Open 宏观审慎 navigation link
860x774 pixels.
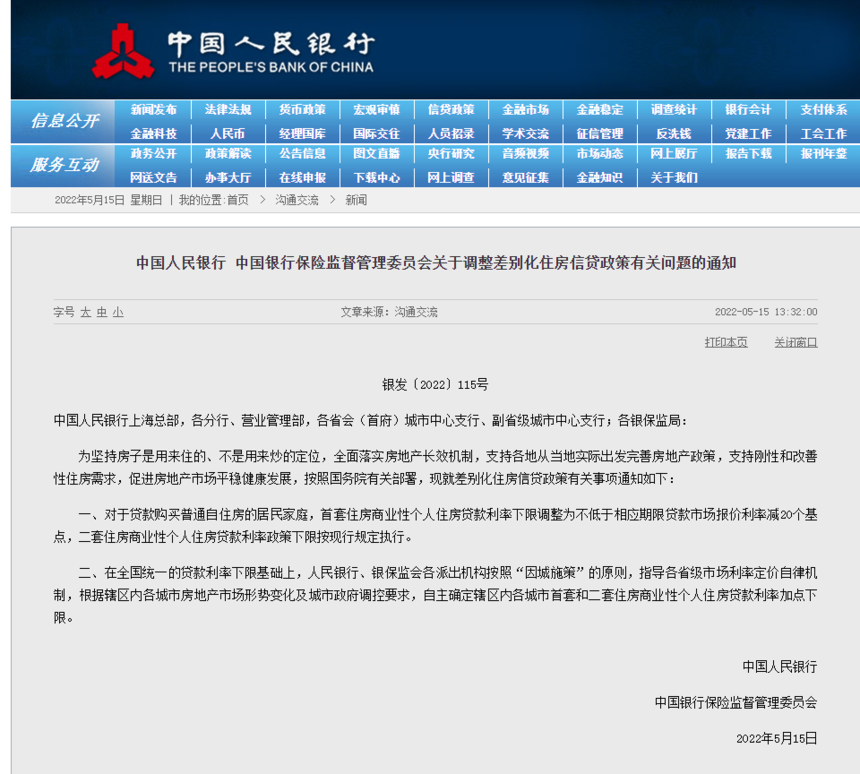pyautogui.click(x=377, y=110)
